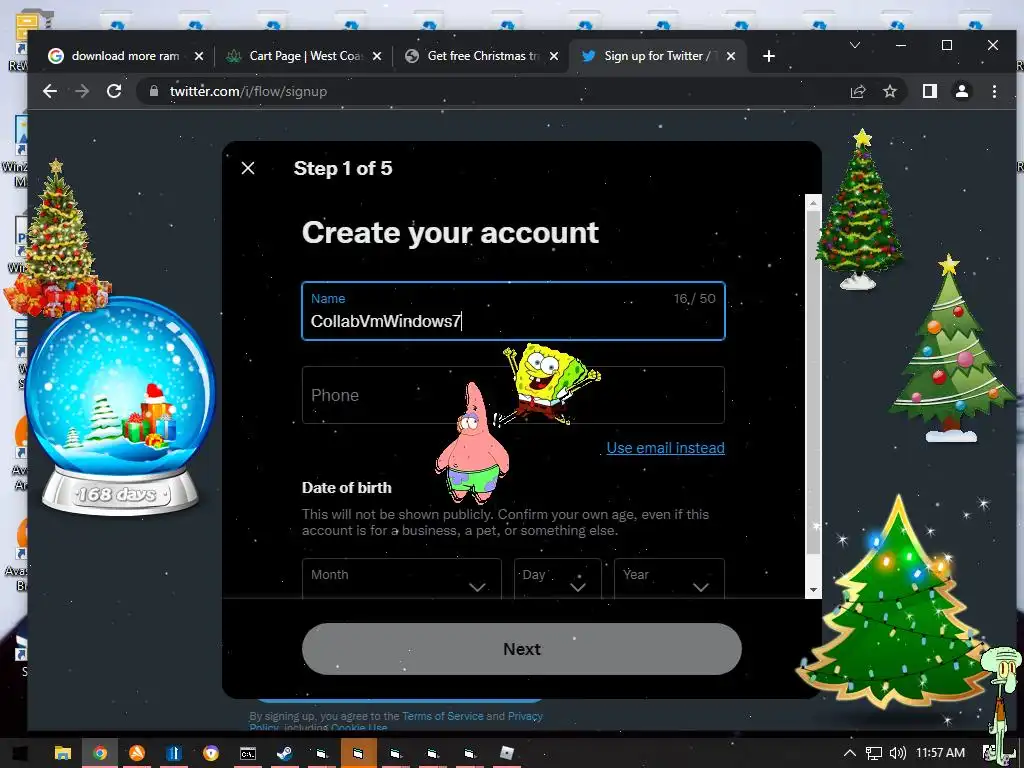Open network status in system tray
1024x768 pixels.
[x=874, y=753]
